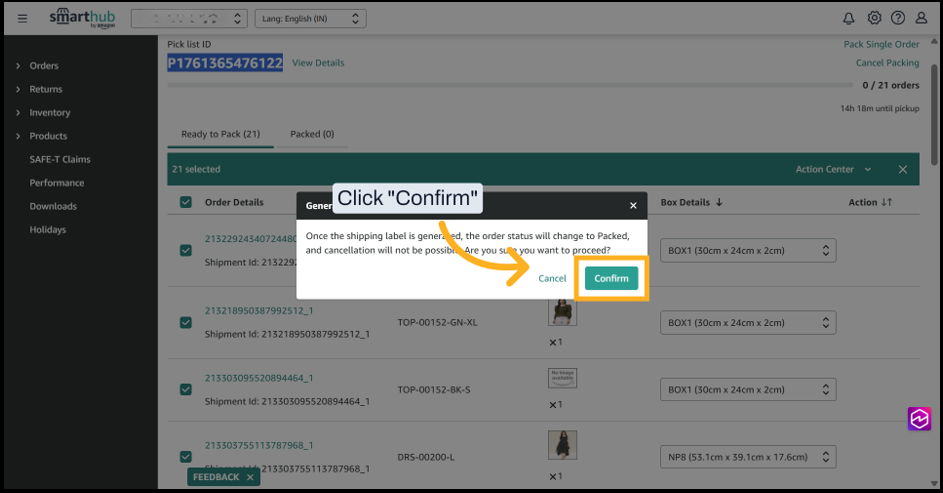
Task: Open the settings gear icon
Action: pyautogui.click(x=874, y=18)
